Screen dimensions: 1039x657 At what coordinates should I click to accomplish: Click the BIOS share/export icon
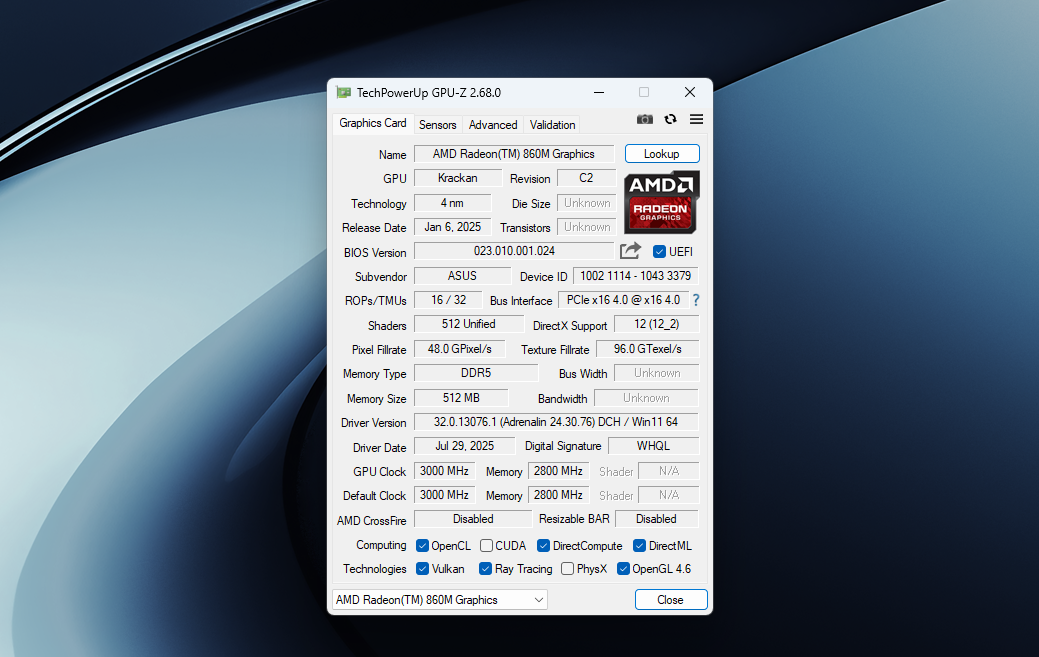click(x=630, y=251)
